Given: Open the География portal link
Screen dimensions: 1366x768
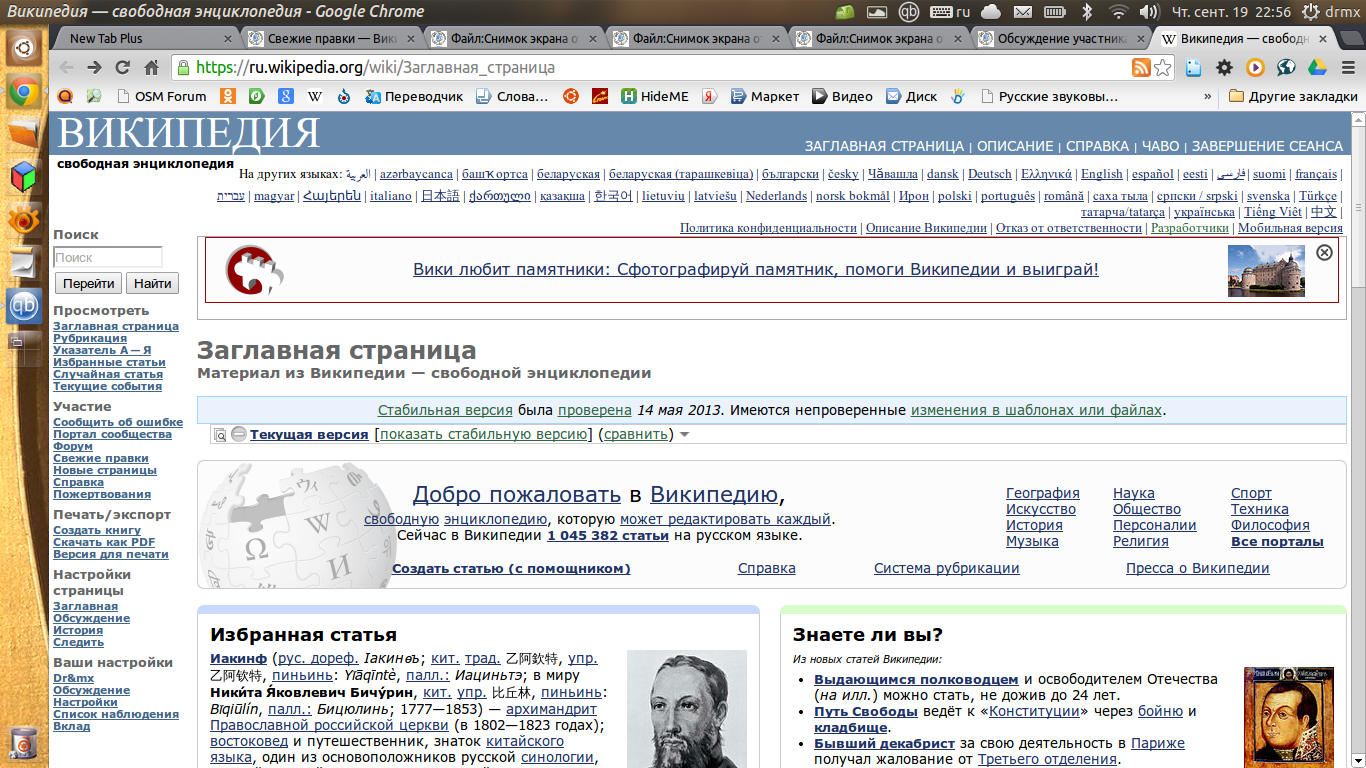Looking at the screenshot, I should [x=1043, y=493].
